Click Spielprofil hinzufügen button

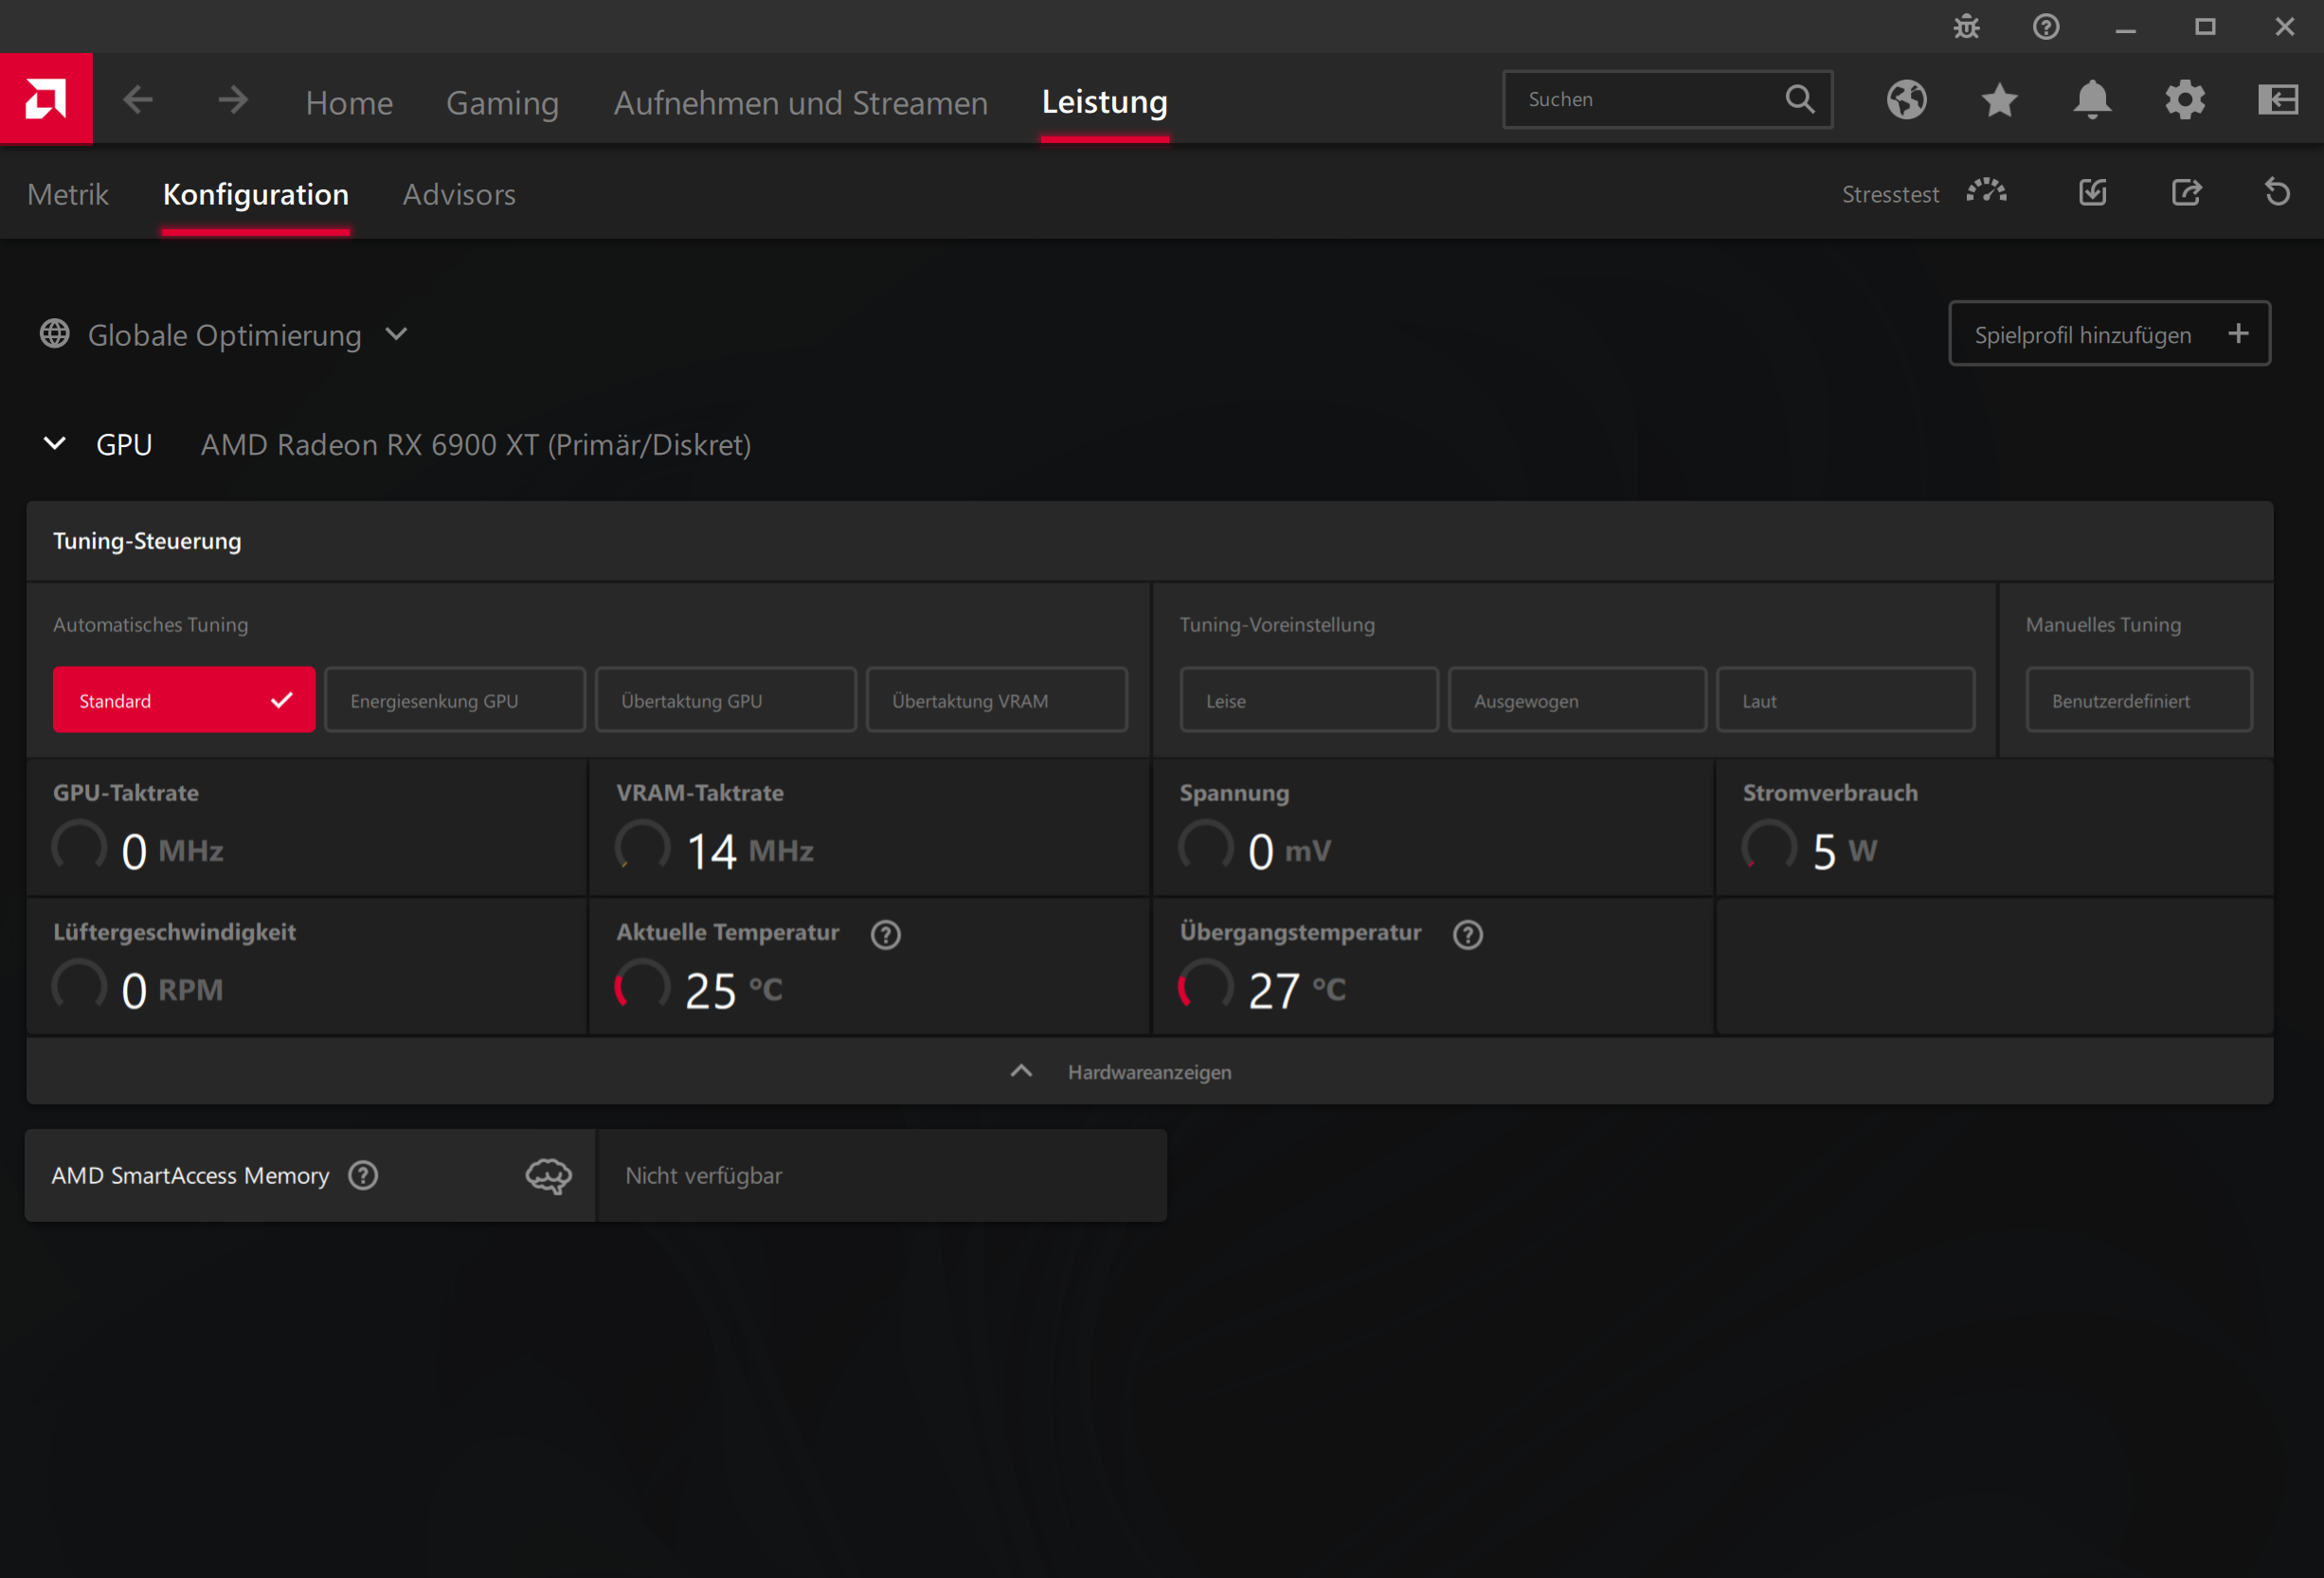(x=2108, y=334)
